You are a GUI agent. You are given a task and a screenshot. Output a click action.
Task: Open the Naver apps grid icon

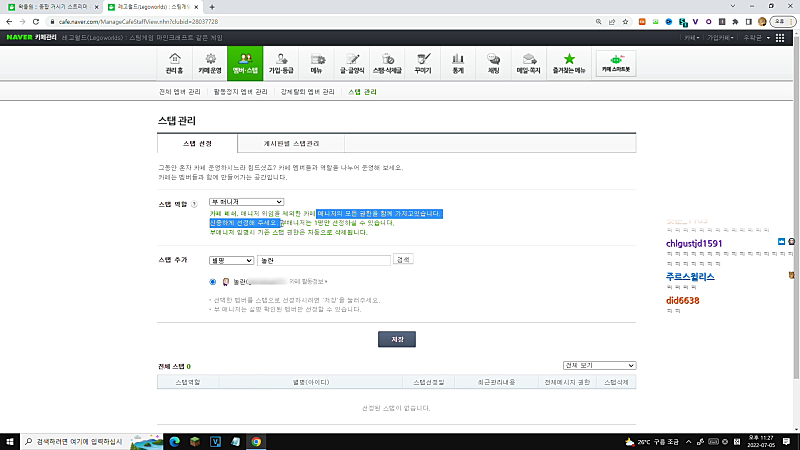(x=780, y=38)
